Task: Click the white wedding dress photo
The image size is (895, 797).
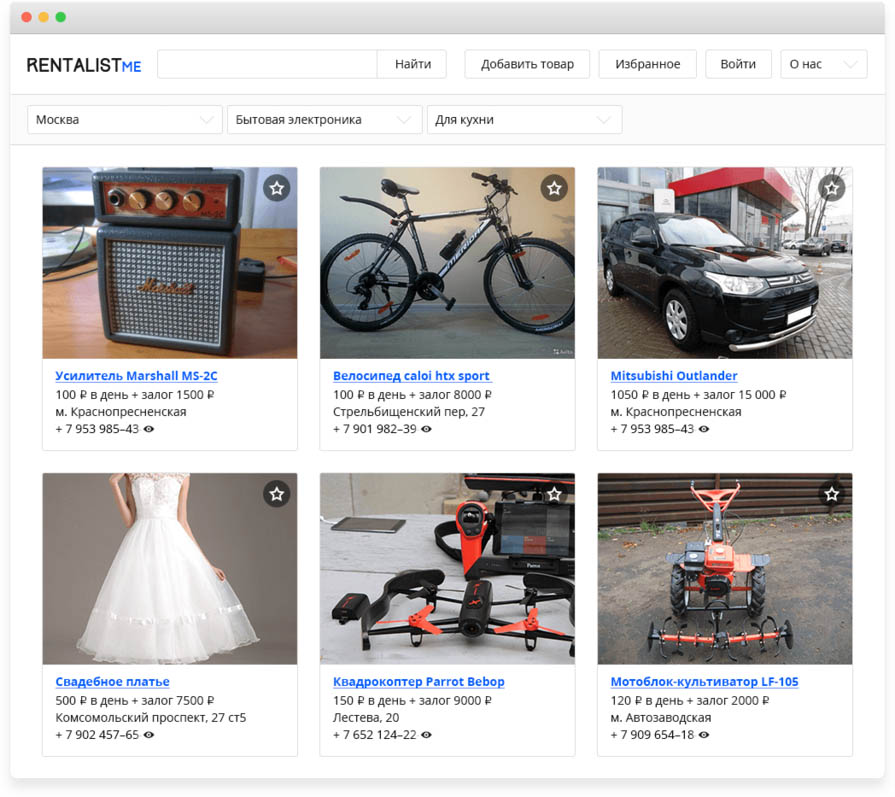Action: coord(170,569)
